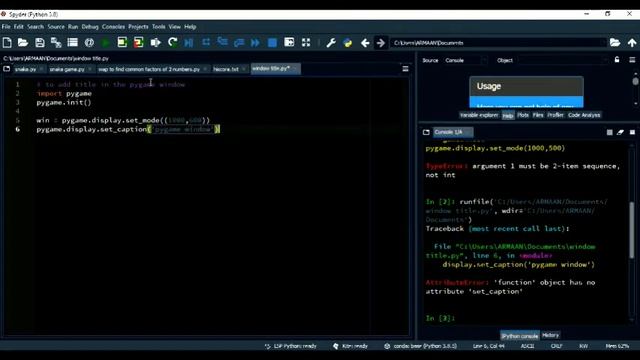Open the Tools menu
Image resolution: width=640 pixels, height=360 pixels.
(159, 27)
